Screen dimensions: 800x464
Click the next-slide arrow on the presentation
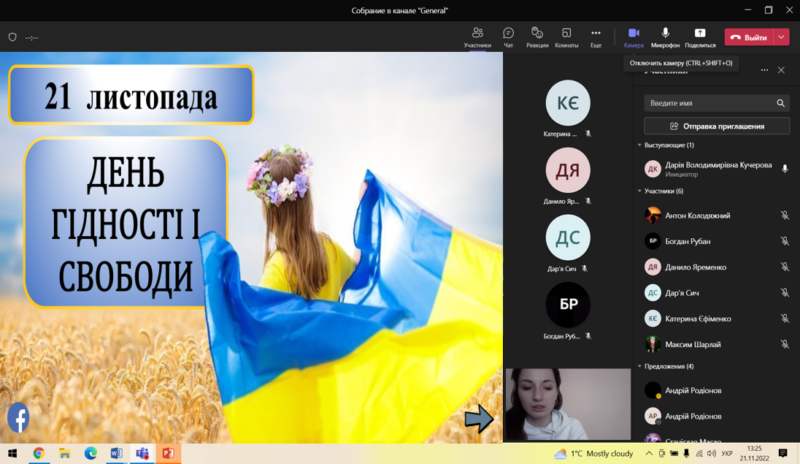(x=480, y=421)
